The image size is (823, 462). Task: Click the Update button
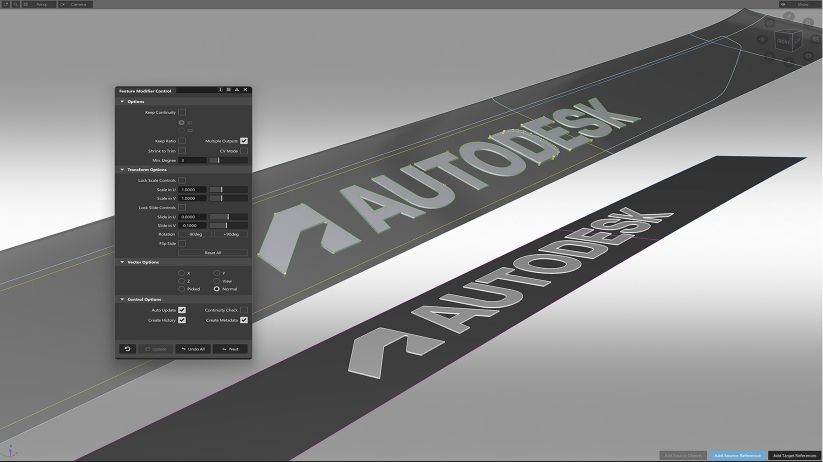(x=155, y=349)
